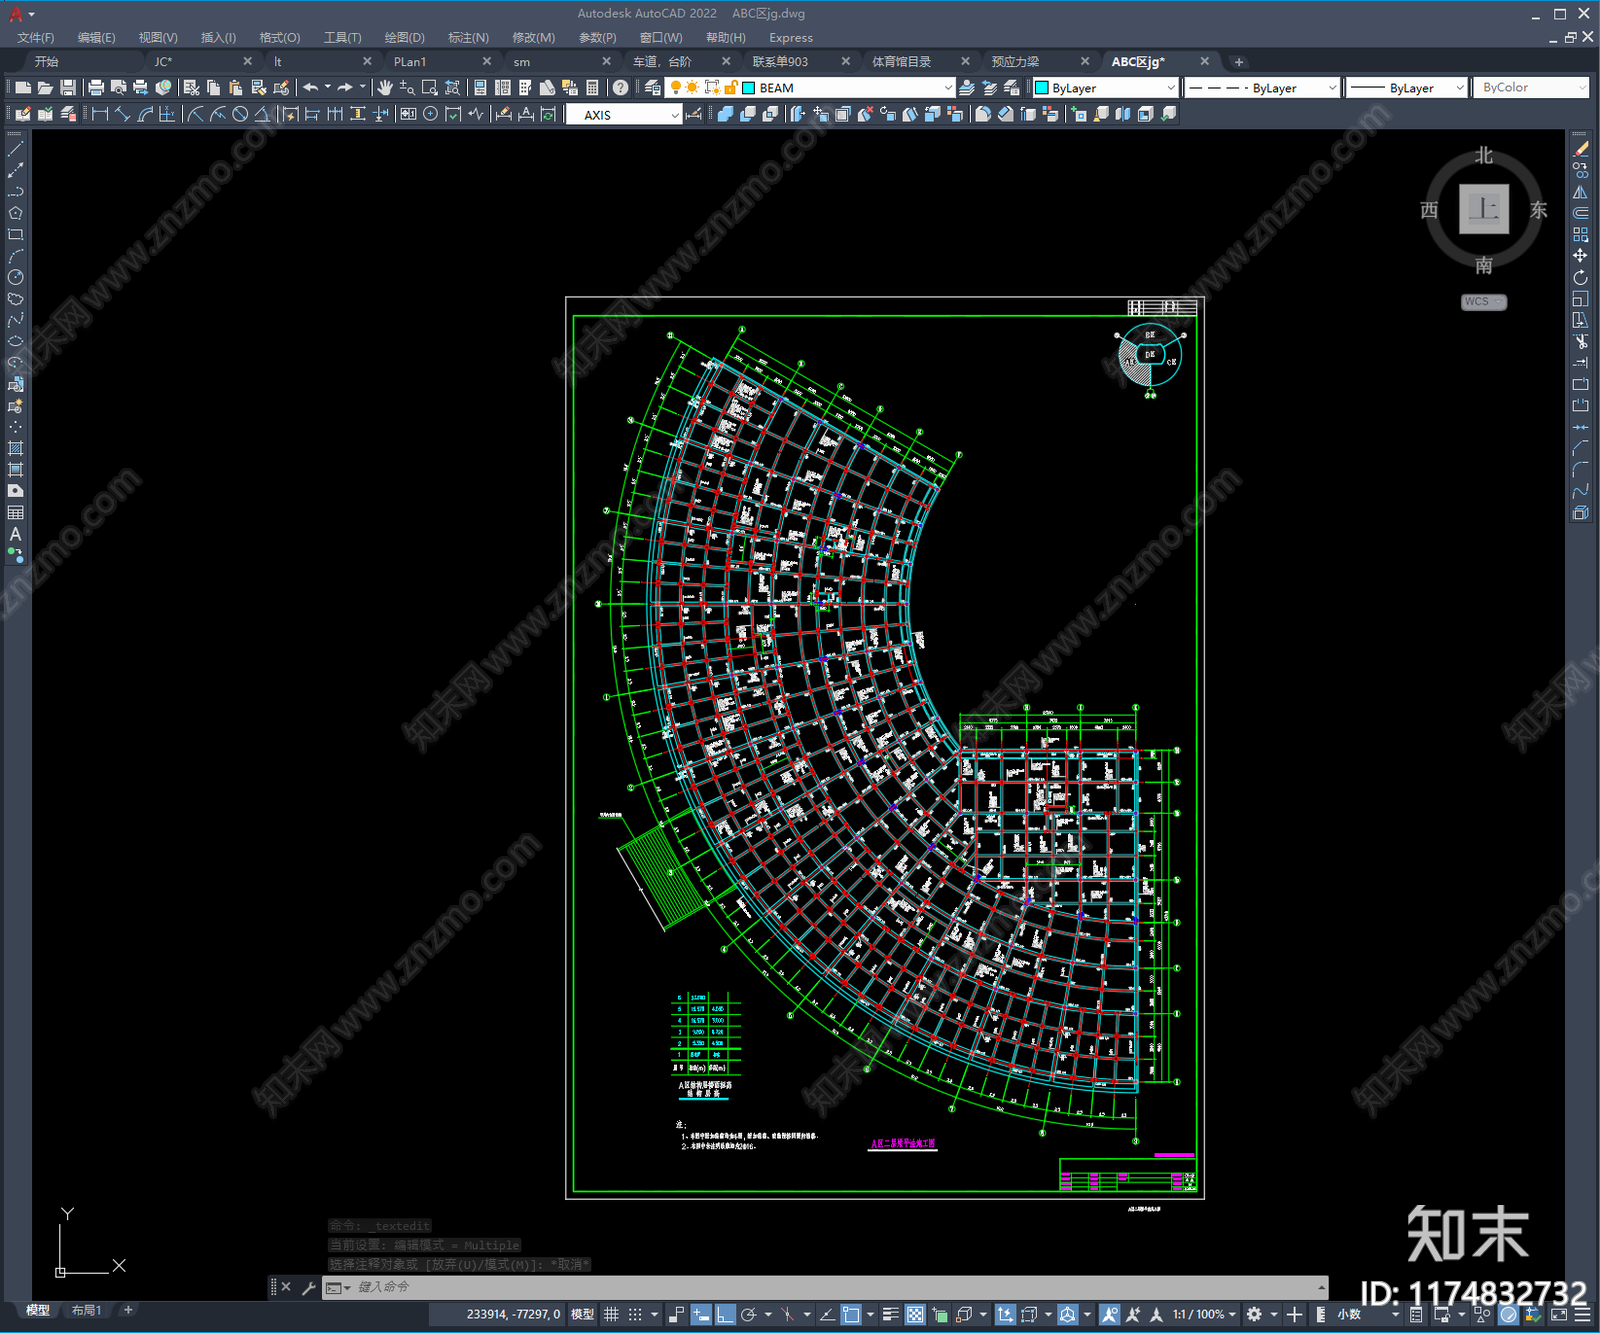Select the Pan hand tool
Viewport: 1600px width, 1333px height.
coord(385,88)
